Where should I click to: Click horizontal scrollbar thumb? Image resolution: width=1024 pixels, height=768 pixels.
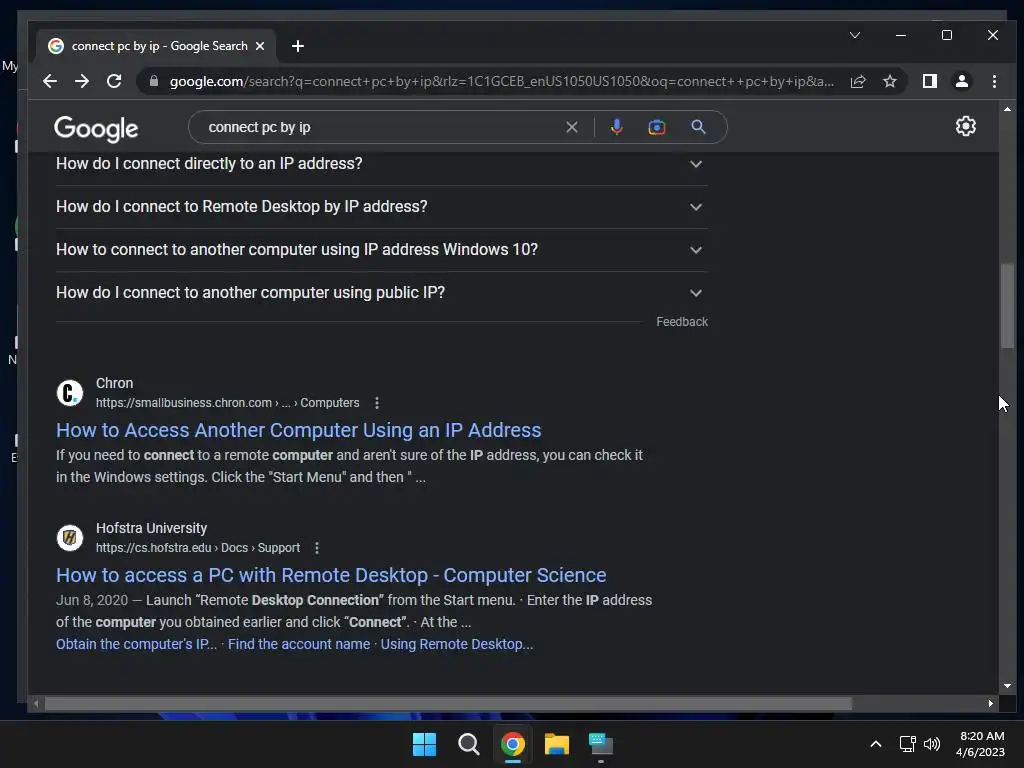(448, 703)
